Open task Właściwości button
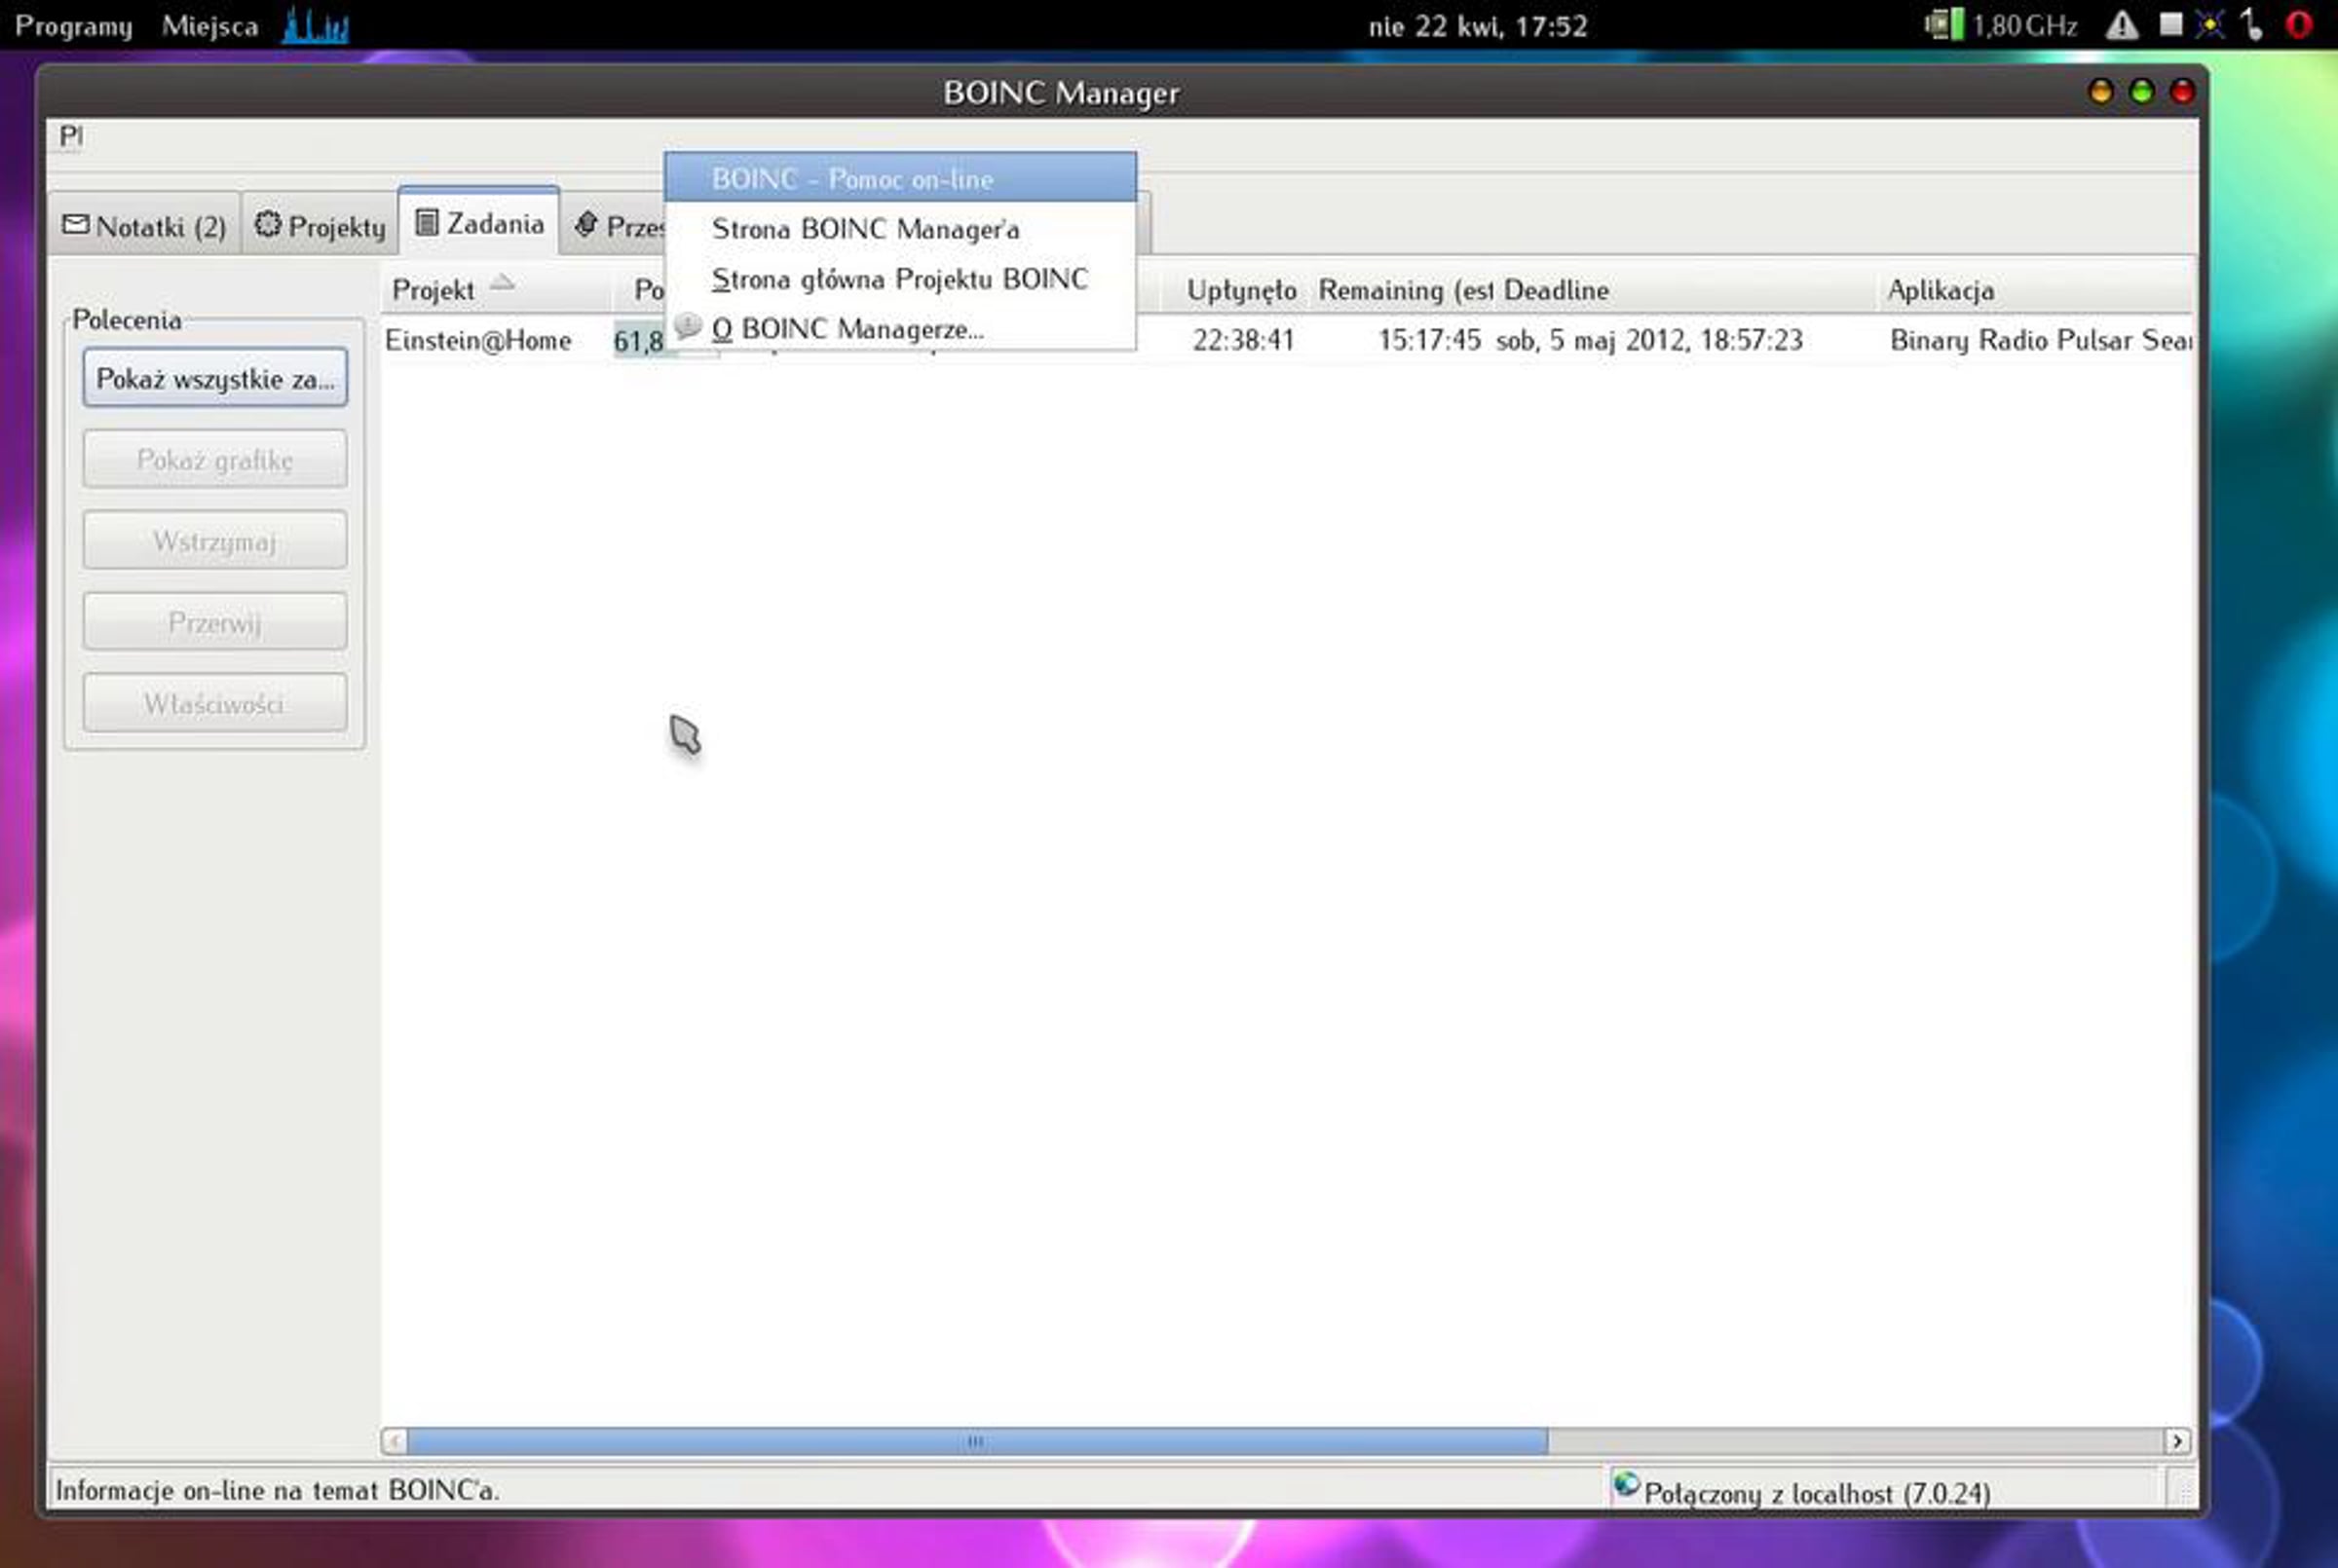The width and height of the screenshot is (2338, 1568). pos(215,703)
